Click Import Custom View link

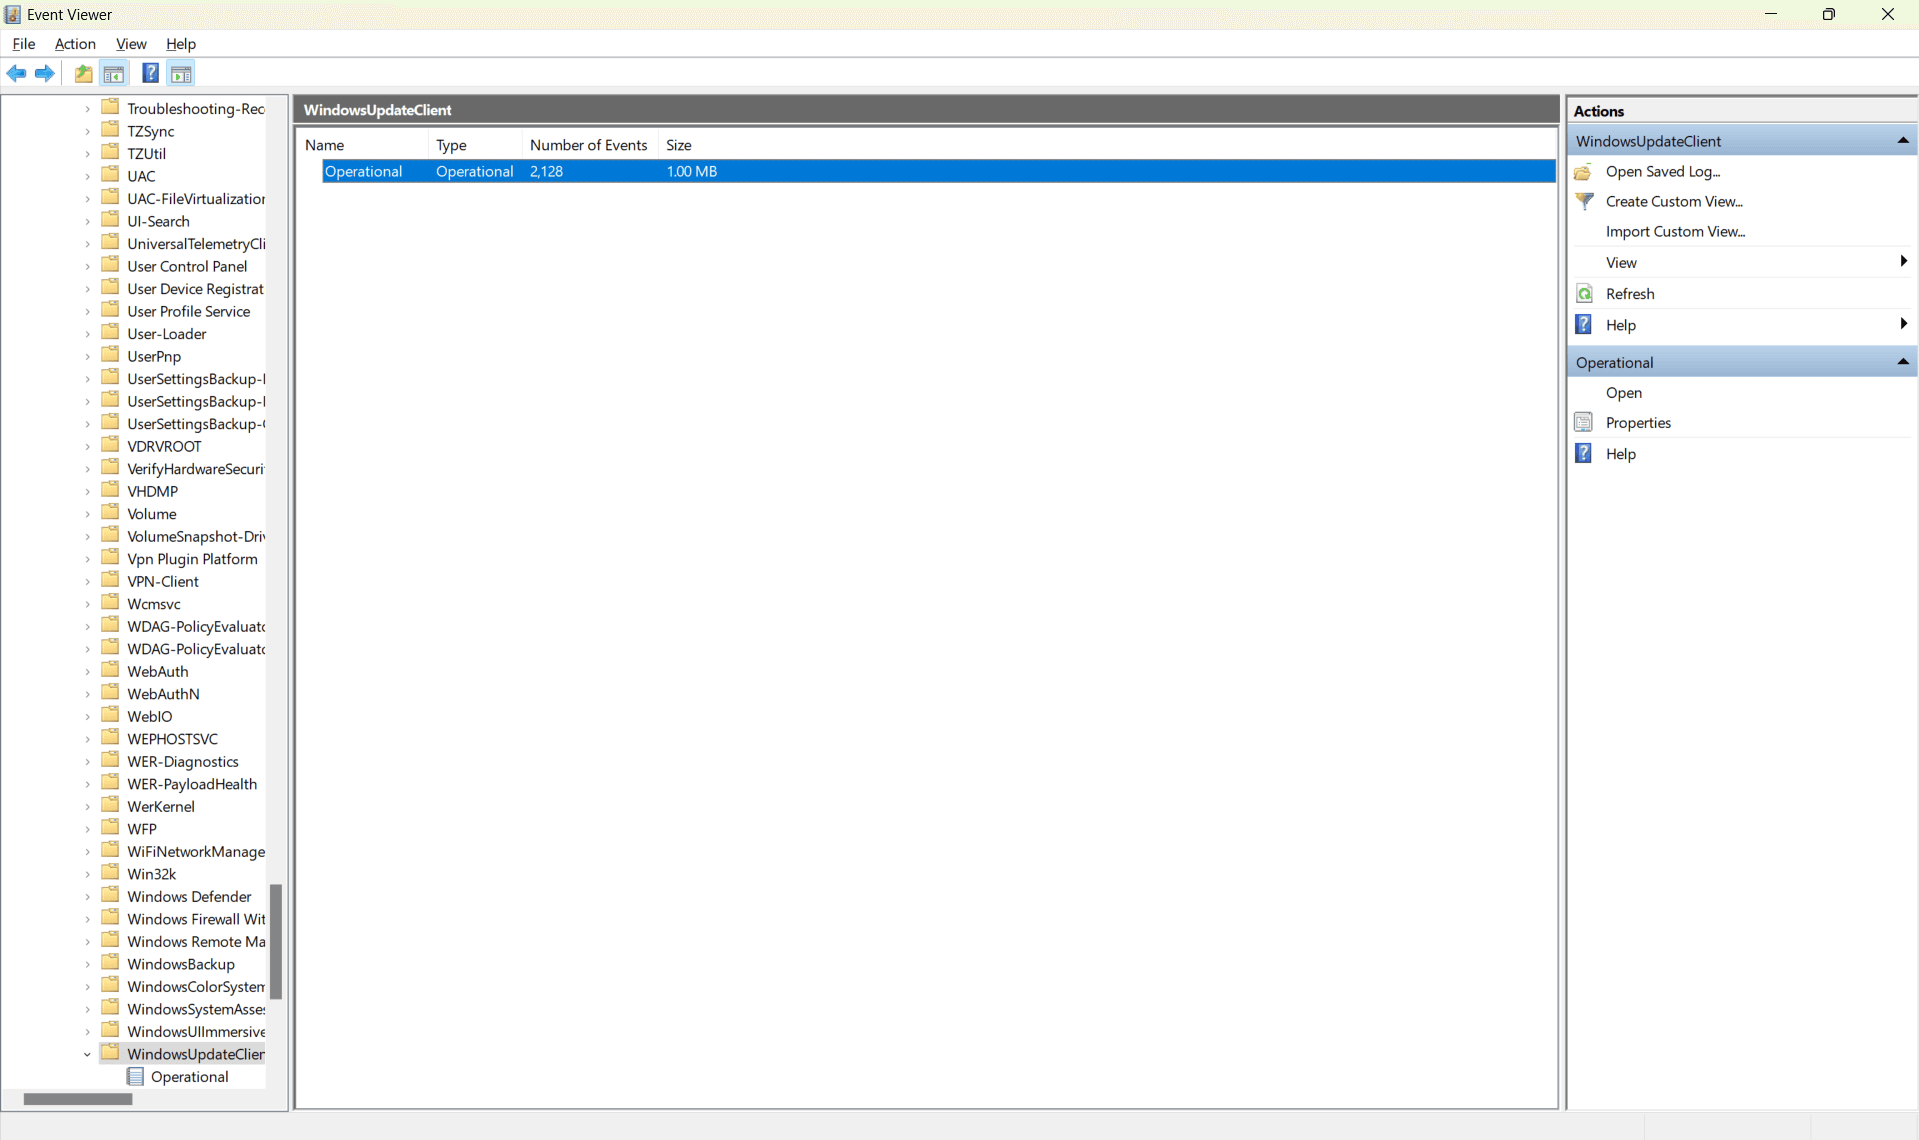coord(1676,231)
